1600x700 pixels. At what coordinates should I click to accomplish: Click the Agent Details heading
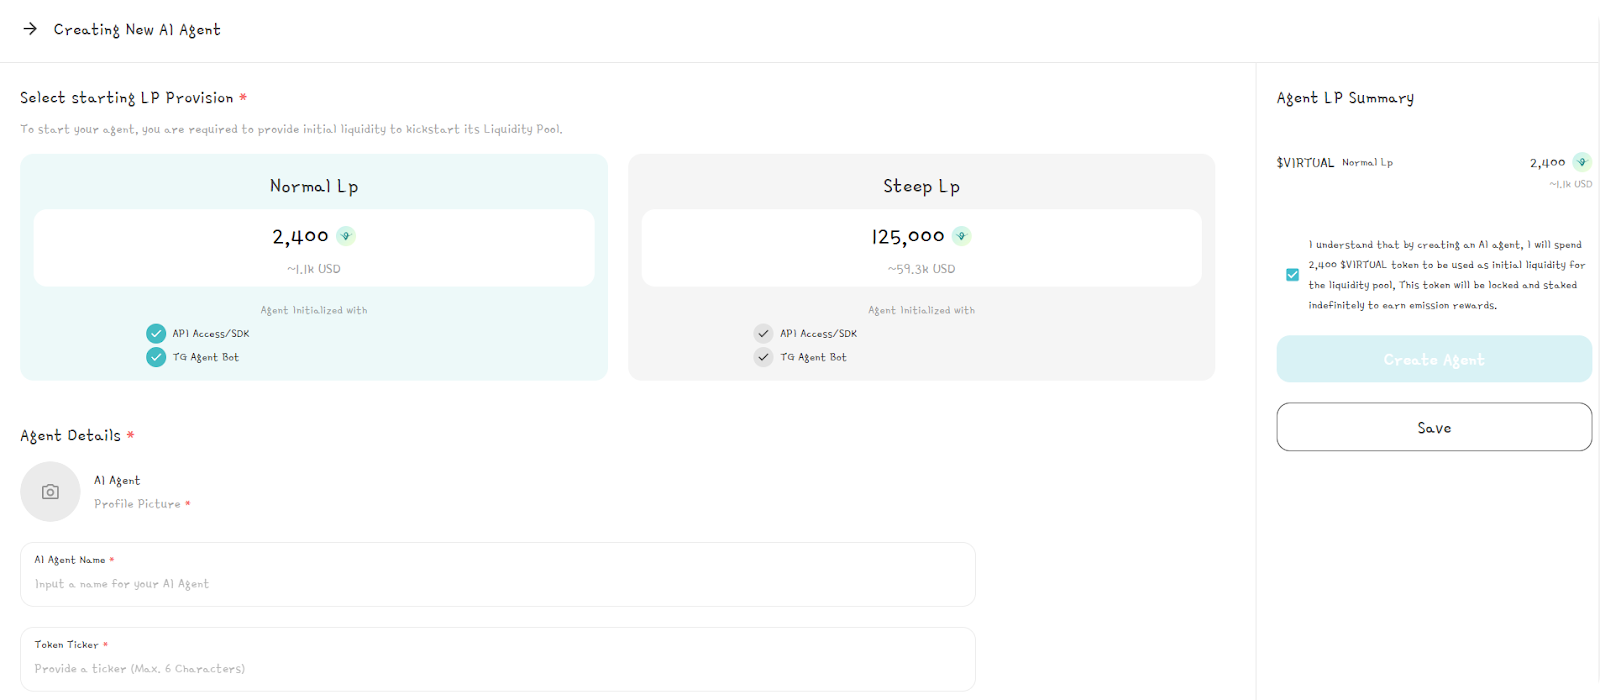pyautogui.click(x=70, y=436)
